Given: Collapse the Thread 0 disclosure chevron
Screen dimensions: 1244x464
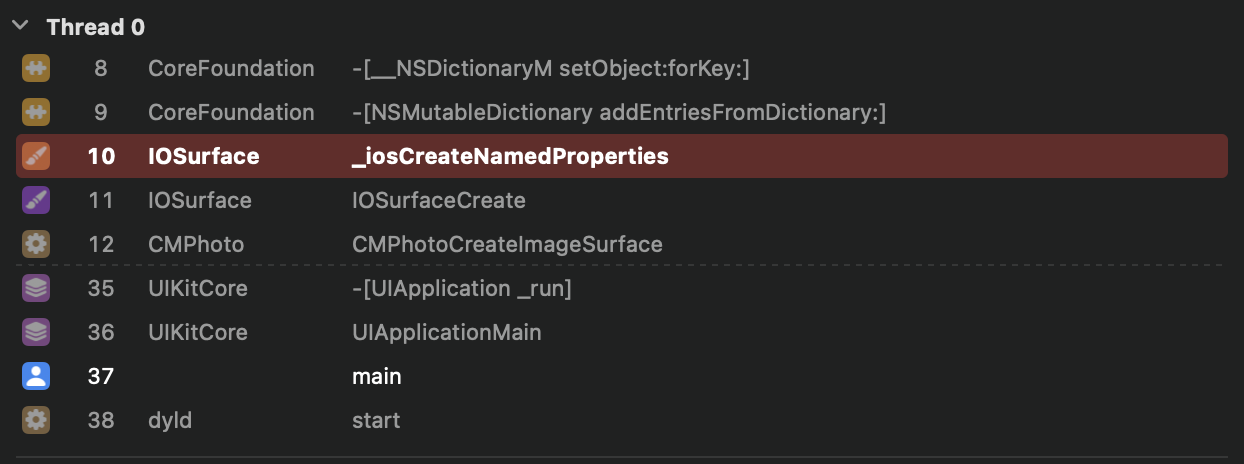Looking at the screenshot, I should tap(19, 26).
